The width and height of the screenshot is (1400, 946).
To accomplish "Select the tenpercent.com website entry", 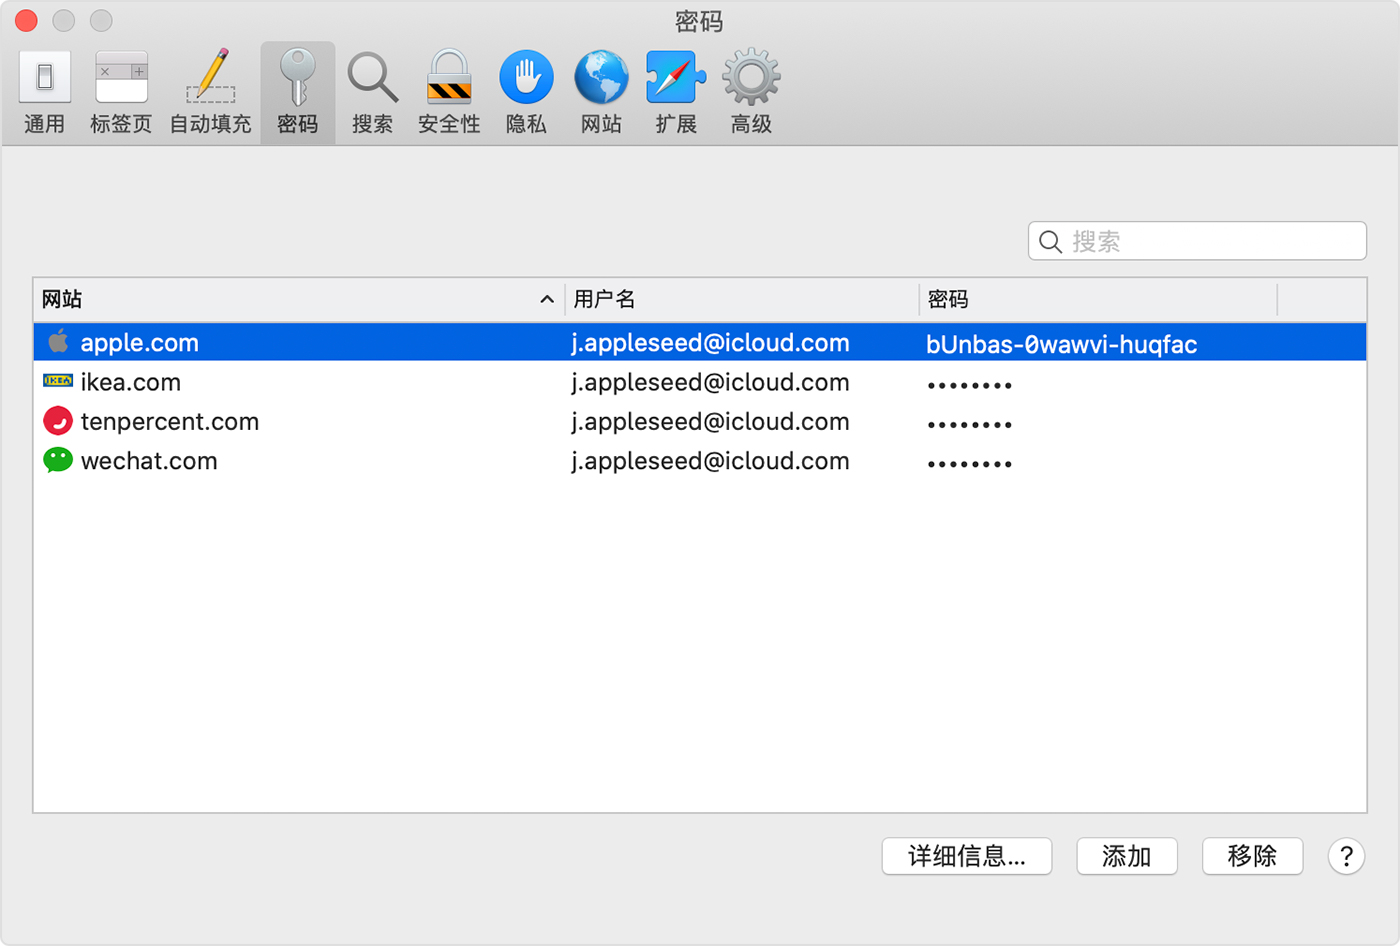I will 170,421.
